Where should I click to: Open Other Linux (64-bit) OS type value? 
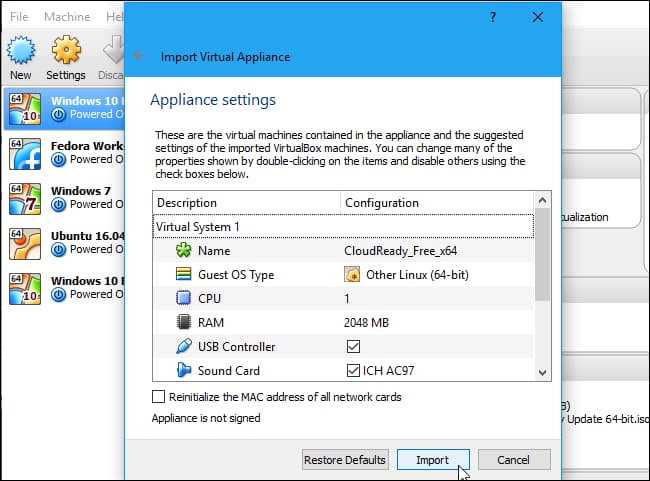tap(415, 275)
